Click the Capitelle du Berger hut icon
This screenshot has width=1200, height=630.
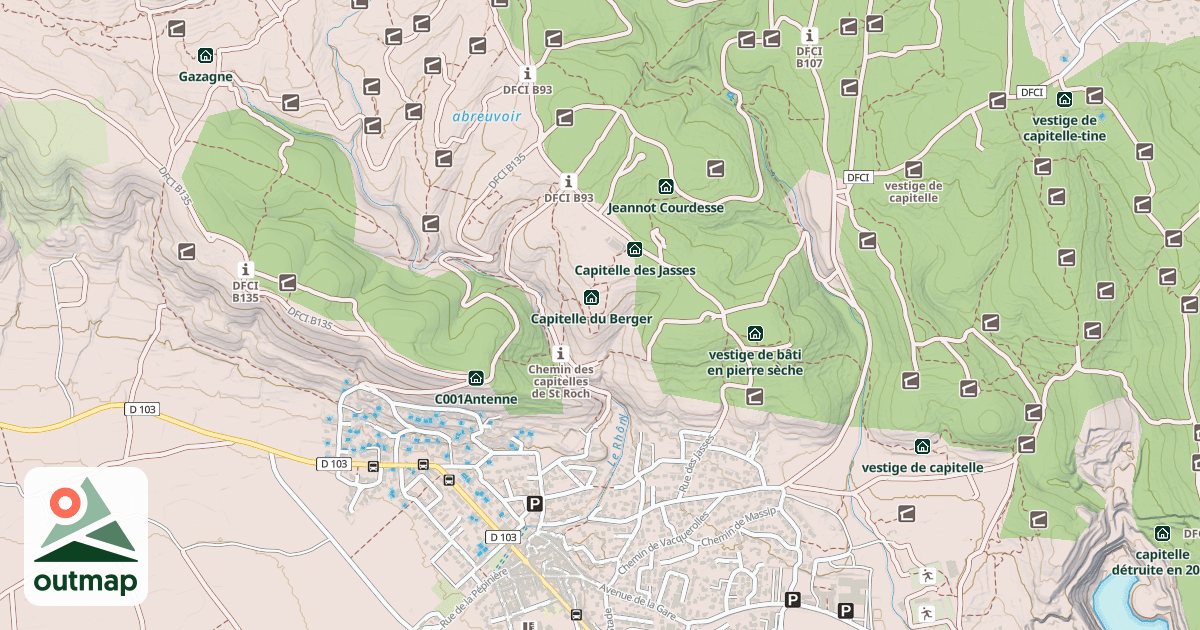(591, 298)
